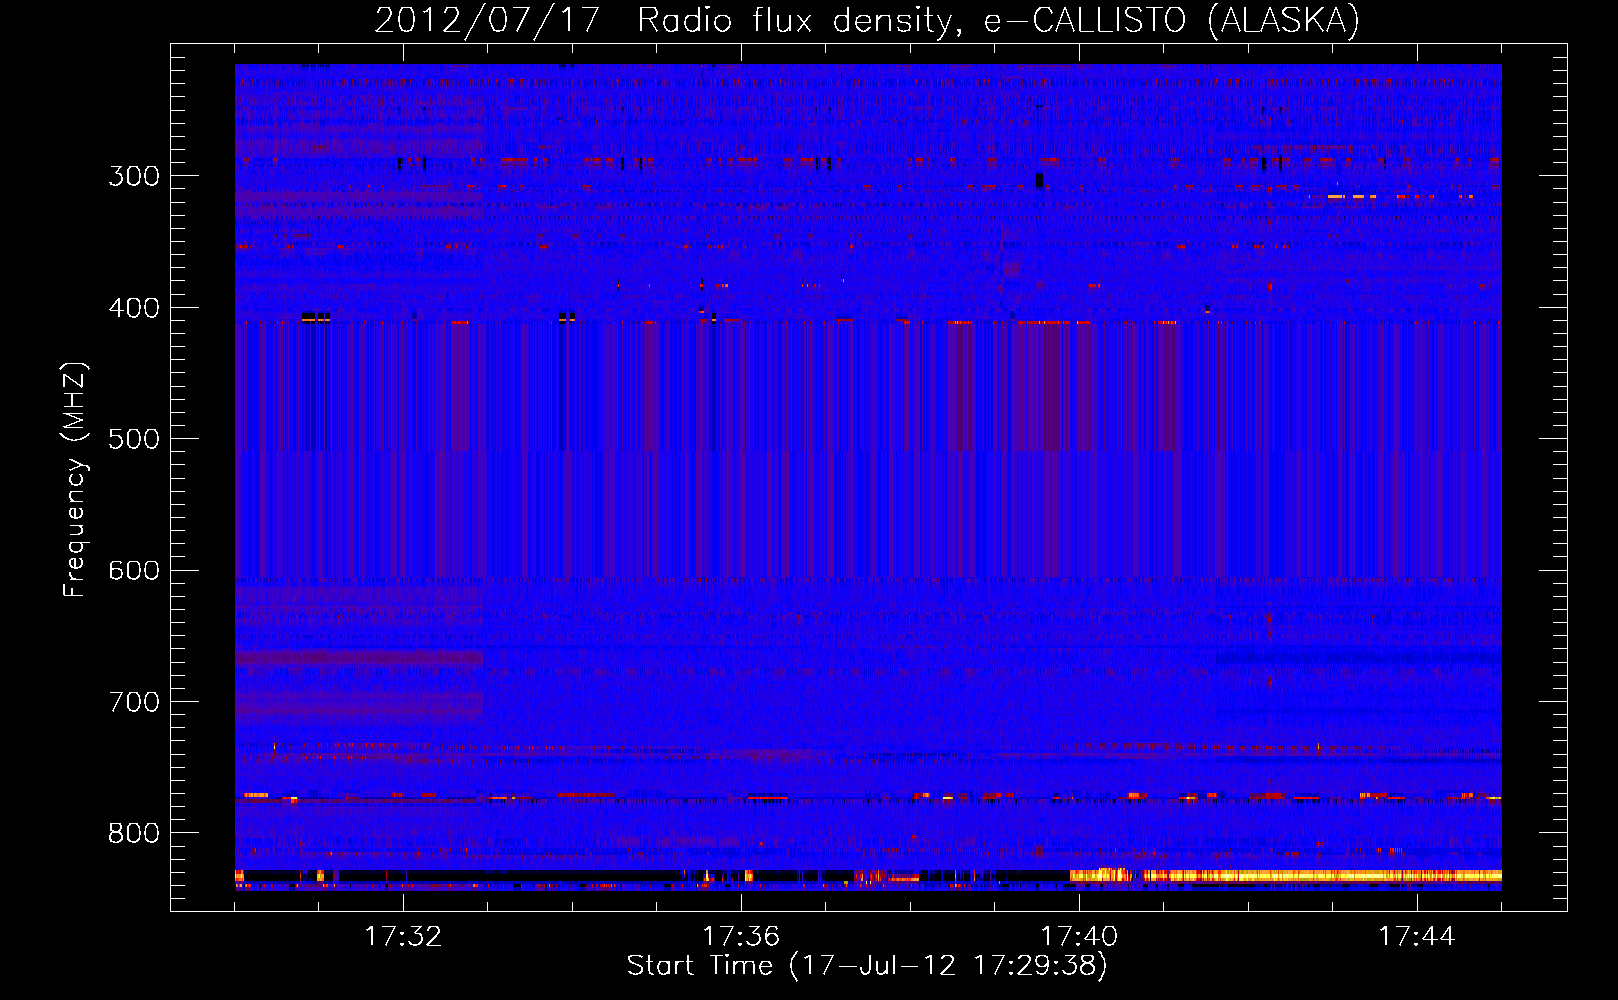Click the bright yellow emission band near 830 MHz

click(1285, 875)
